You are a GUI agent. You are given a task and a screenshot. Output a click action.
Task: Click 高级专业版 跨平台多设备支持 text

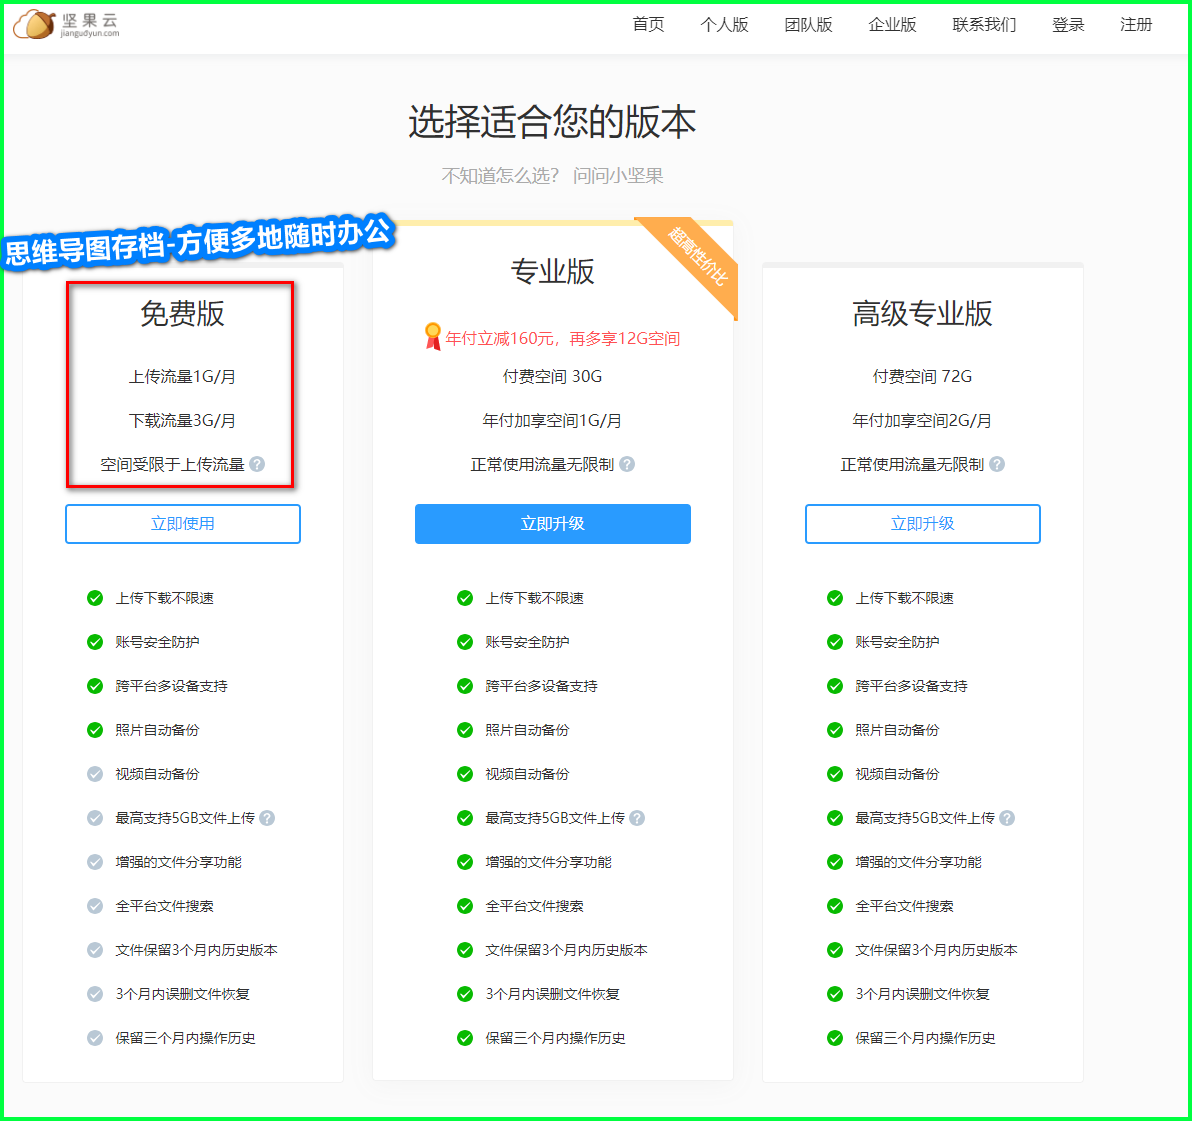click(x=911, y=686)
